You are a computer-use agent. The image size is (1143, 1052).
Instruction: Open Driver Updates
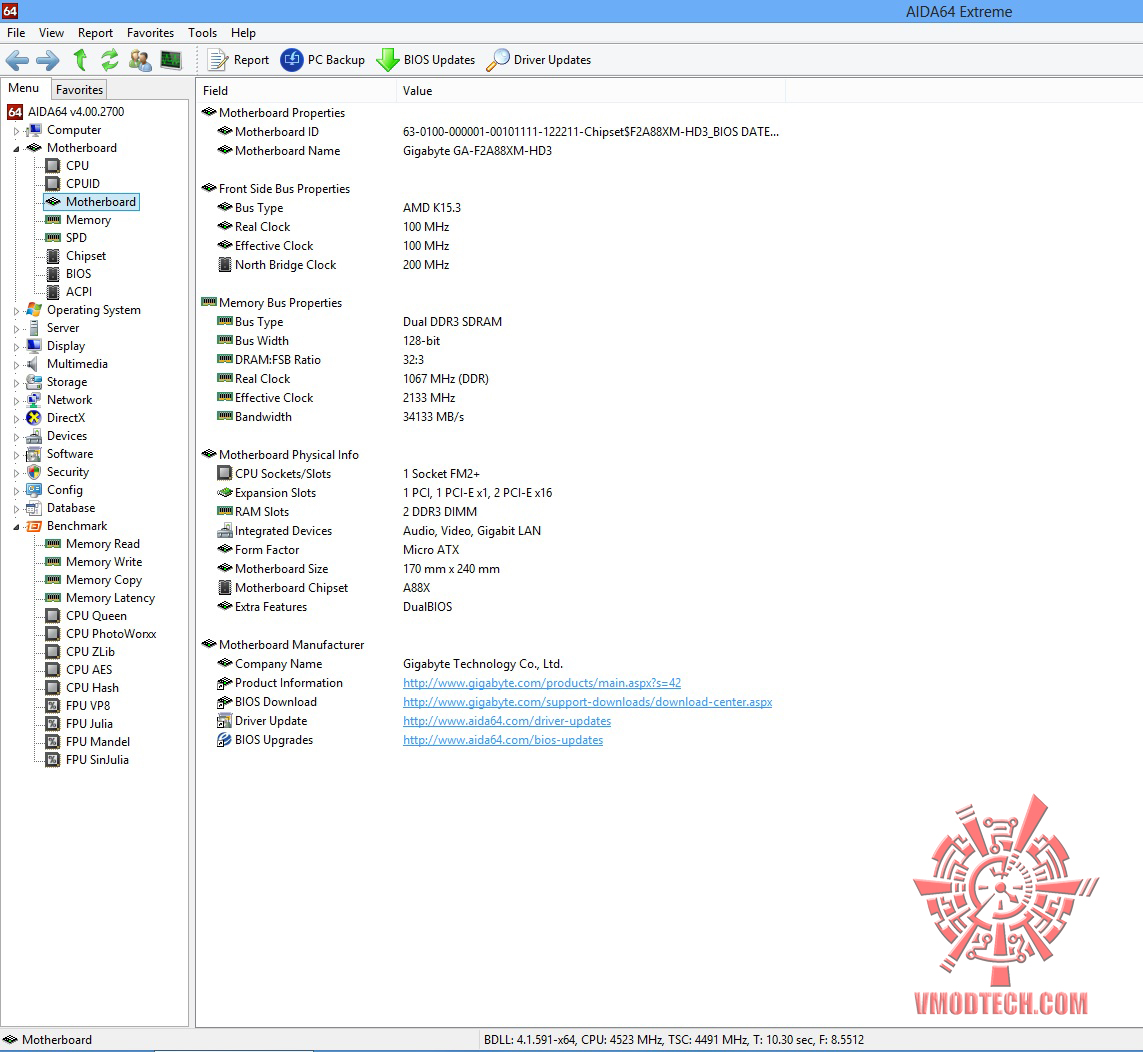click(x=539, y=60)
